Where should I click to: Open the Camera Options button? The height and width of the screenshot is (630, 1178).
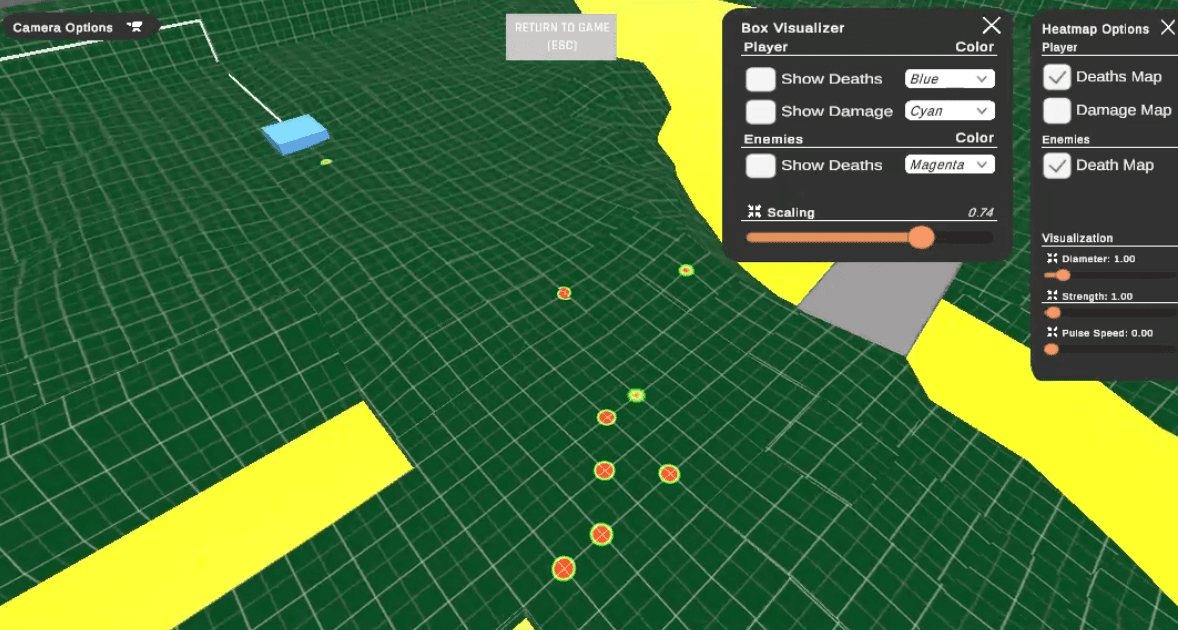coord(79,28)
